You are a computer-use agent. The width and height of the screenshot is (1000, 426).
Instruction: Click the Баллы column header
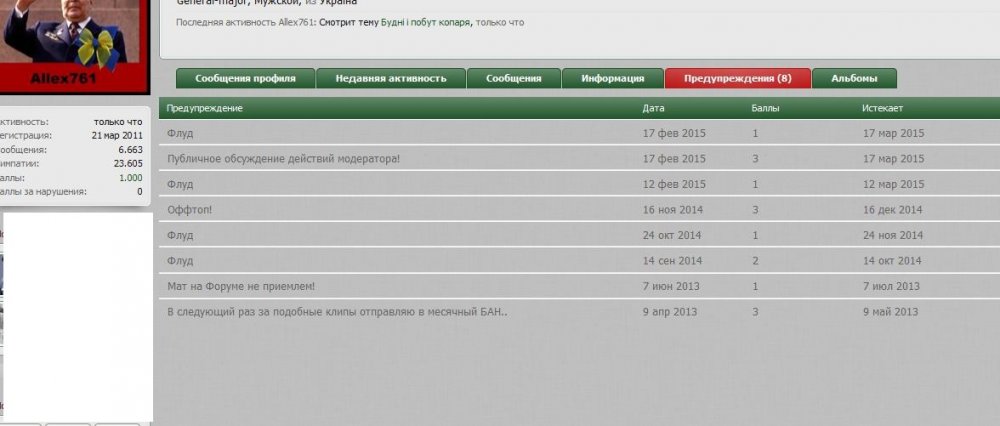point(765,108)
